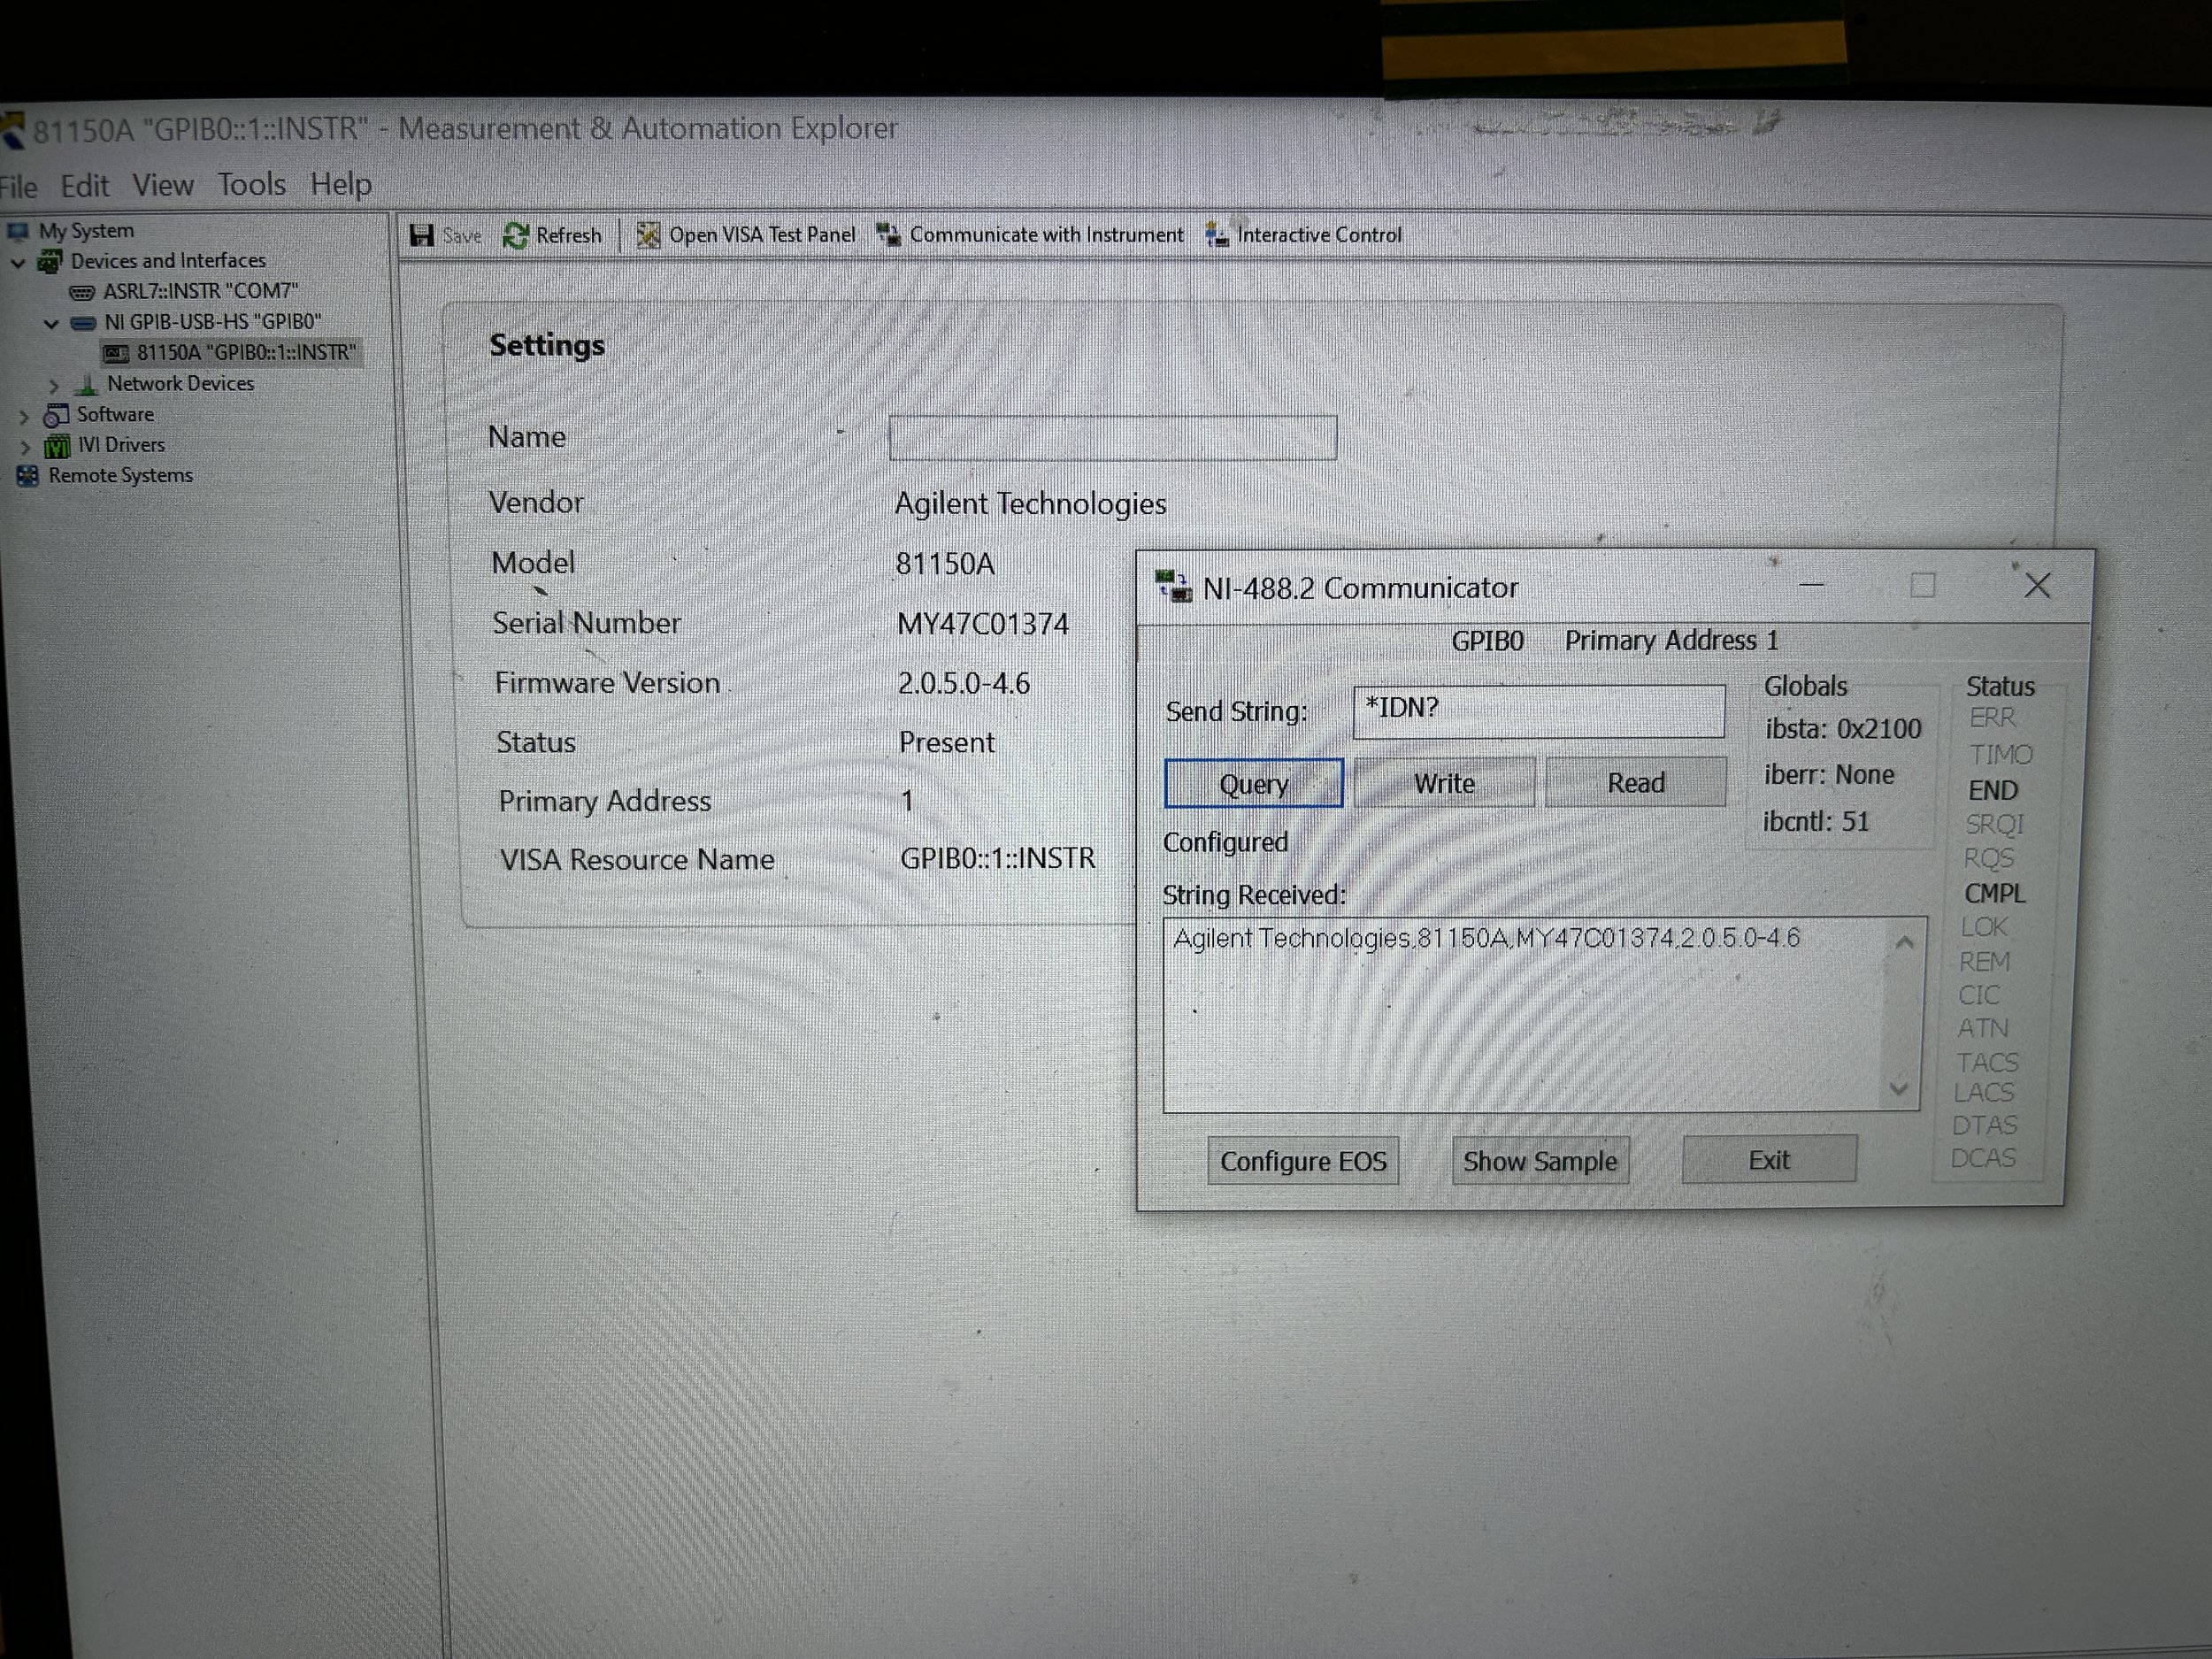Click the String Received scroll up arrow
This screenshot has width=2212, height=1659.
(1904, 942)
